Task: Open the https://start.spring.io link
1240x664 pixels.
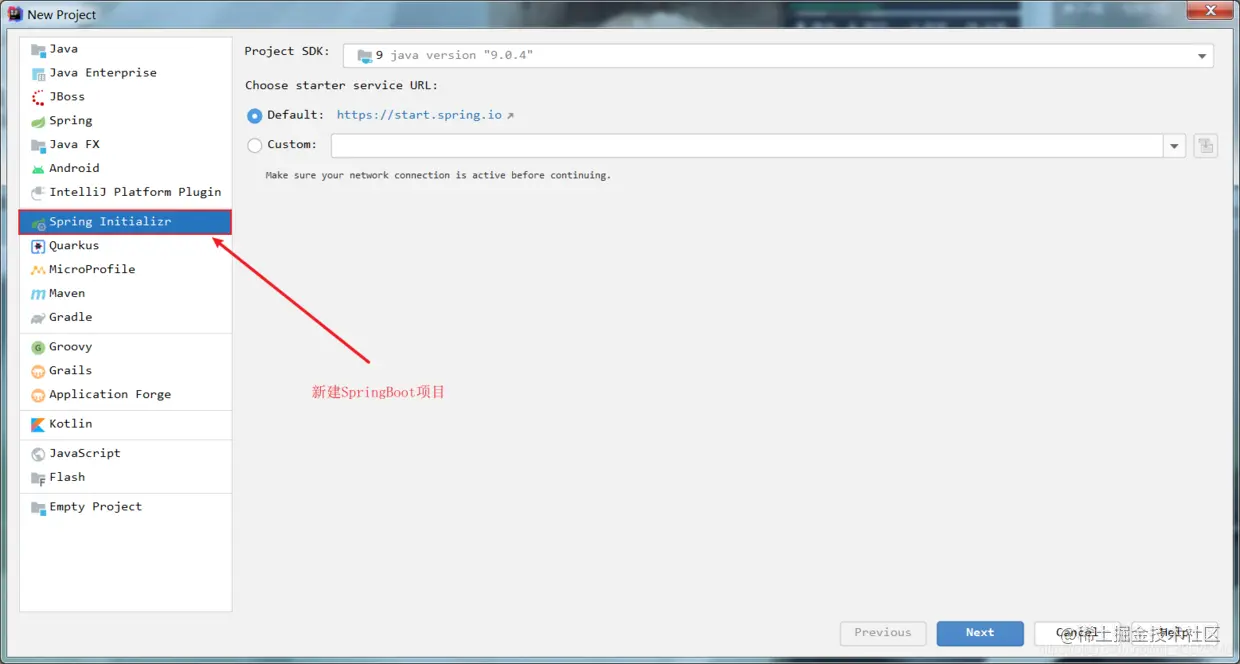Action: tap(419, 116)
